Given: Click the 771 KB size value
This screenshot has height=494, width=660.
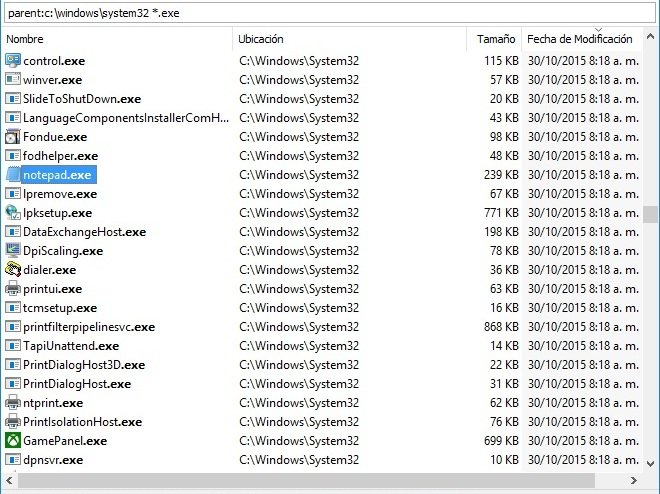Looking at the screenshot, I should [x=501, y=213].
